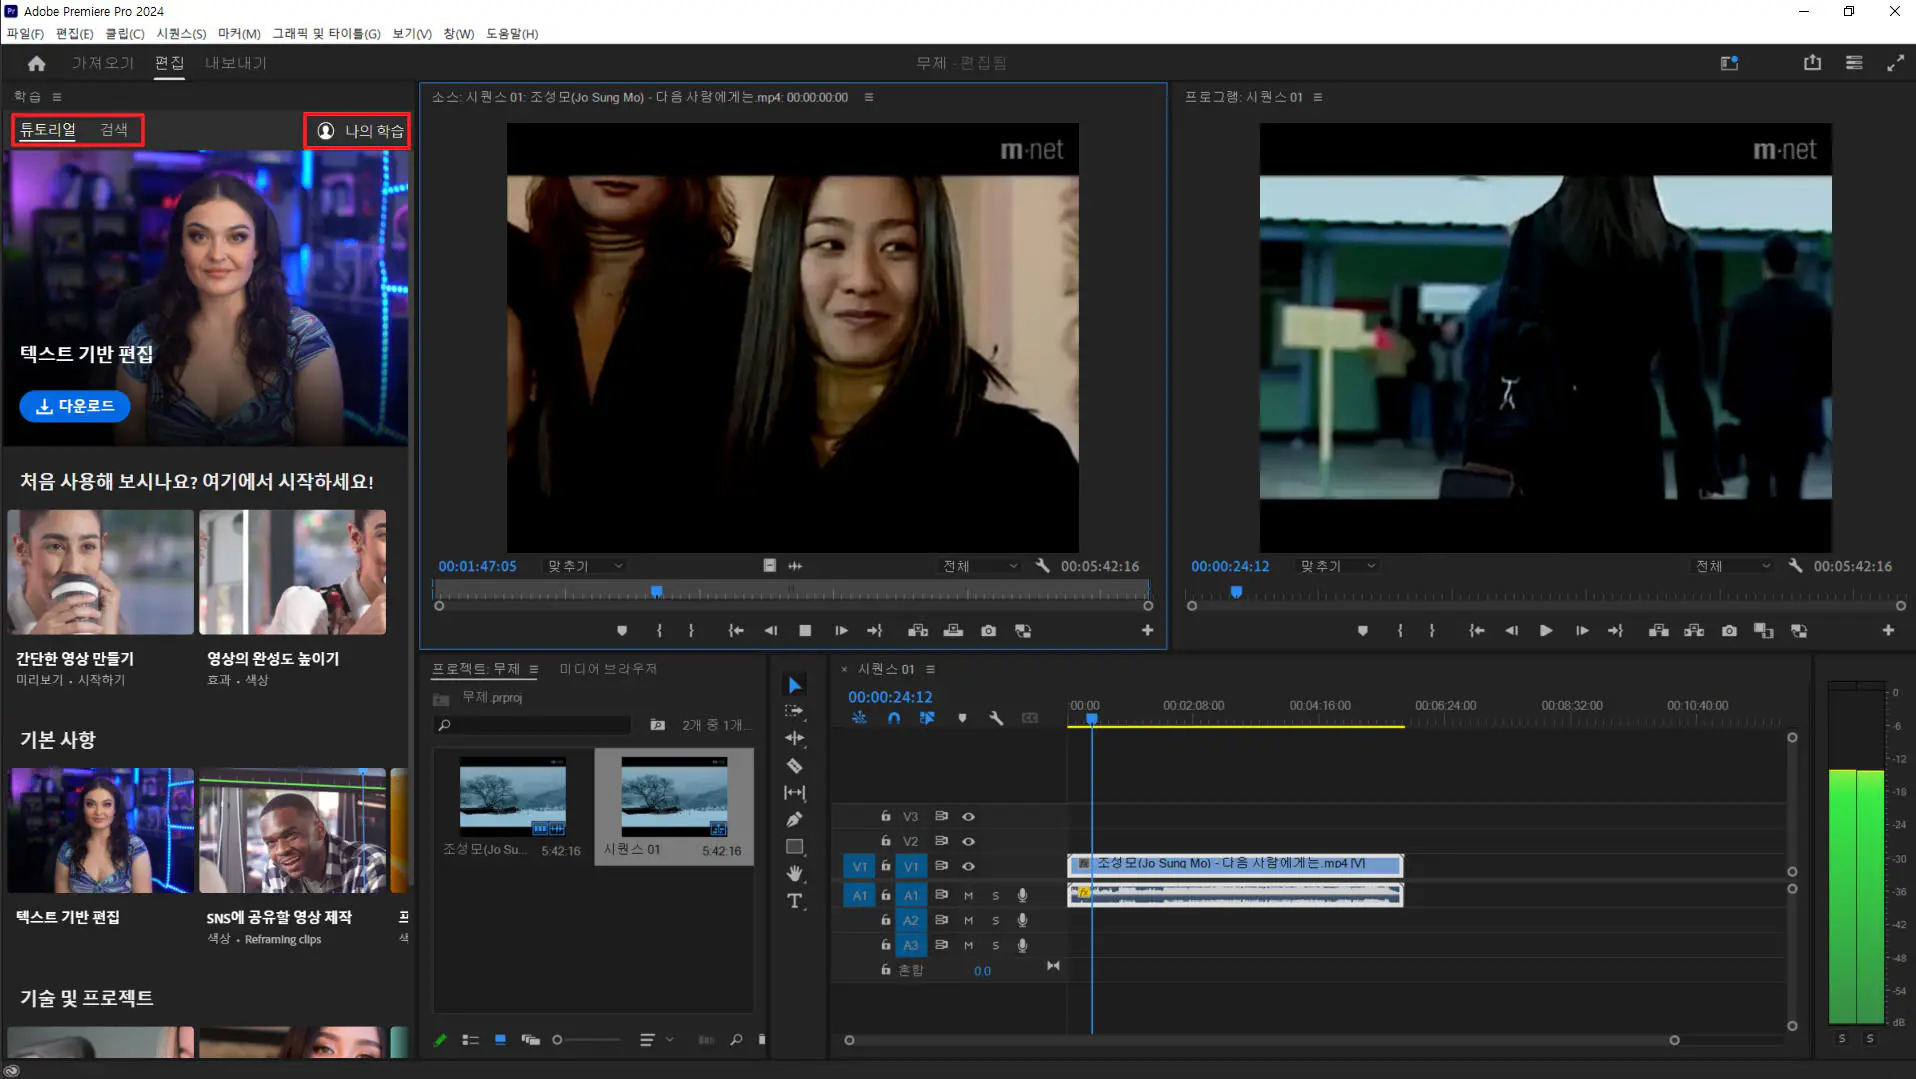Image resolution: width=1916 pixels, height=1079 pixels.
Task: Open Source monitor settings wrench
Action: tap(1042, 566)
